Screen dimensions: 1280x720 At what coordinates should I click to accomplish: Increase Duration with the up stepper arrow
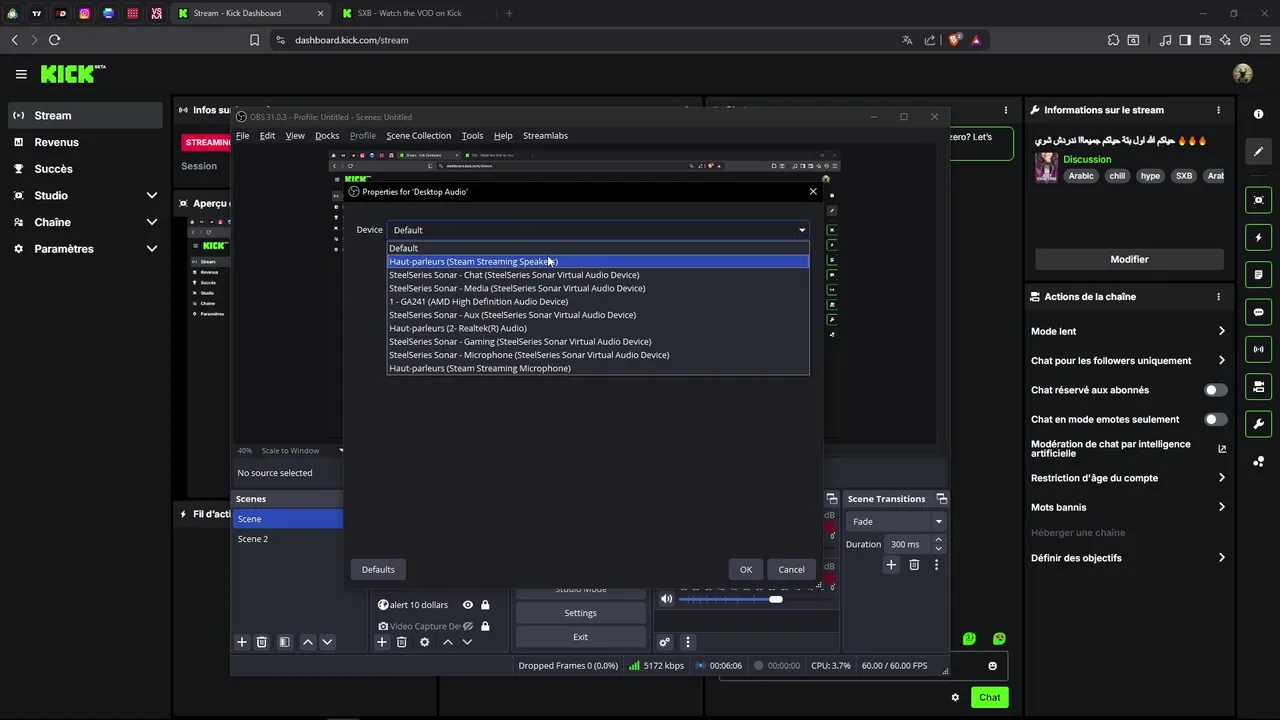click(x=938, y=540)
